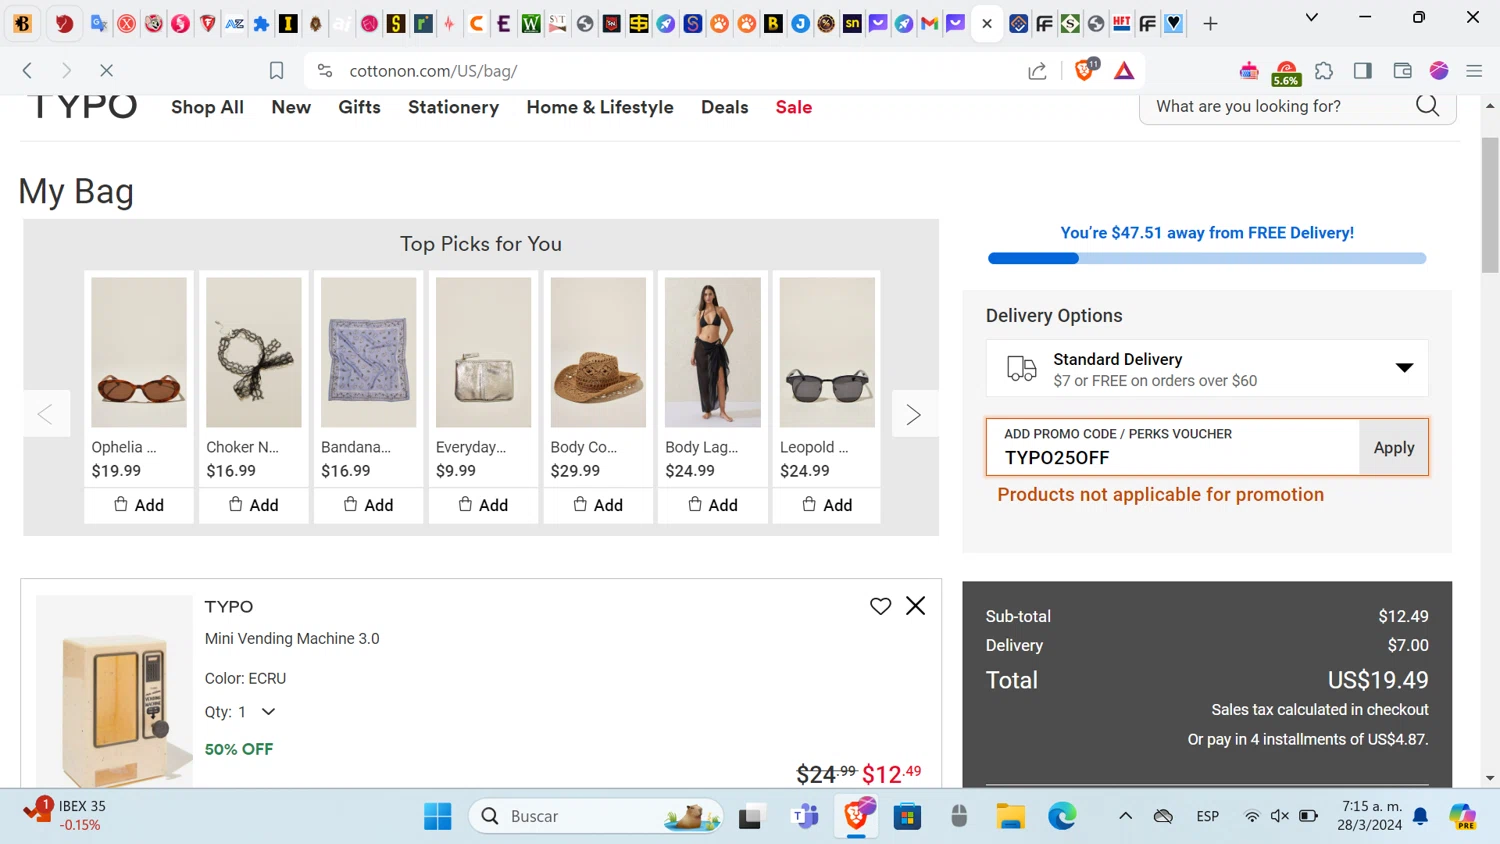
Task: Apply the promo code
Action: coord(1393,447)
